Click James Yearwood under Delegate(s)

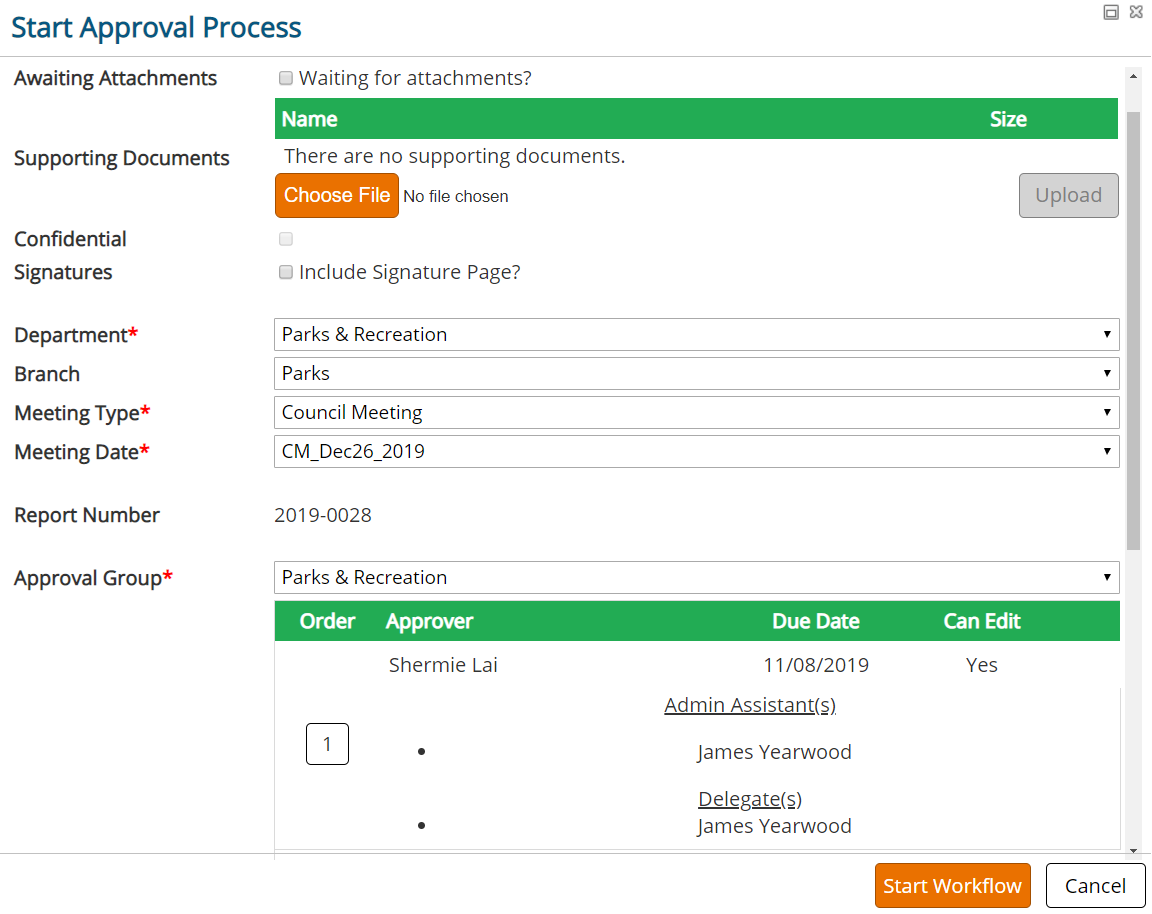pyautogui.click(x=774, y=826)
